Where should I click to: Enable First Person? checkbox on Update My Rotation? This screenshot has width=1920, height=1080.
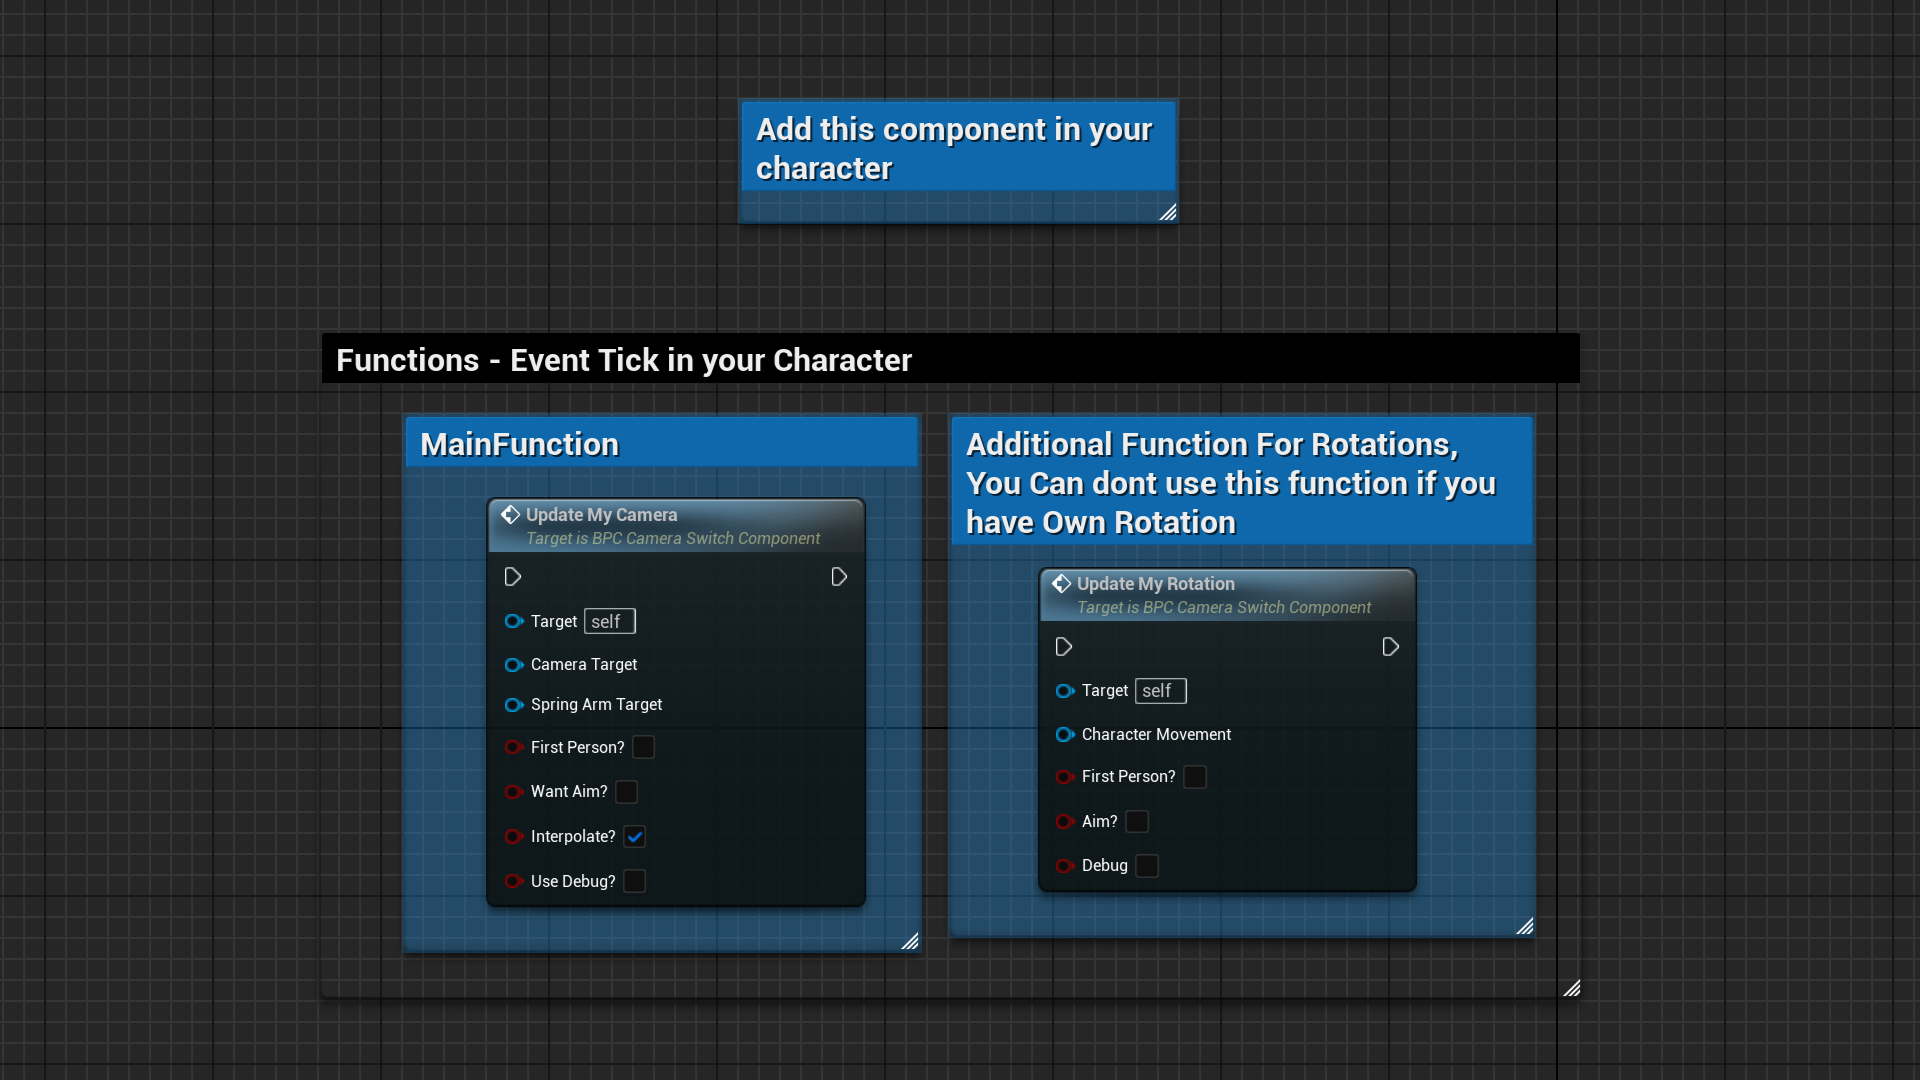[x=1195, y=777]
